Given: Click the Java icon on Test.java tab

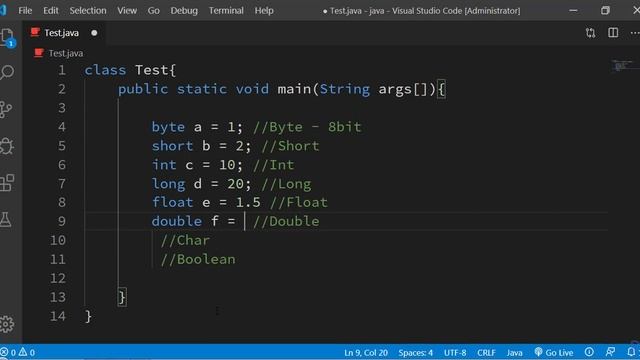Looking at the screenshot, I should pos(35,32).
